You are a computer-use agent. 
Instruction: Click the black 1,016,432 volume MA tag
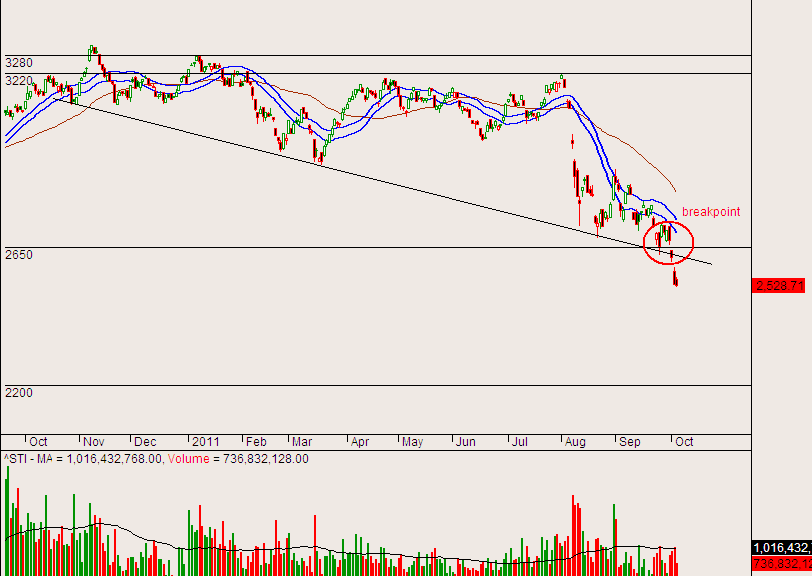click(x=780, y=548)
